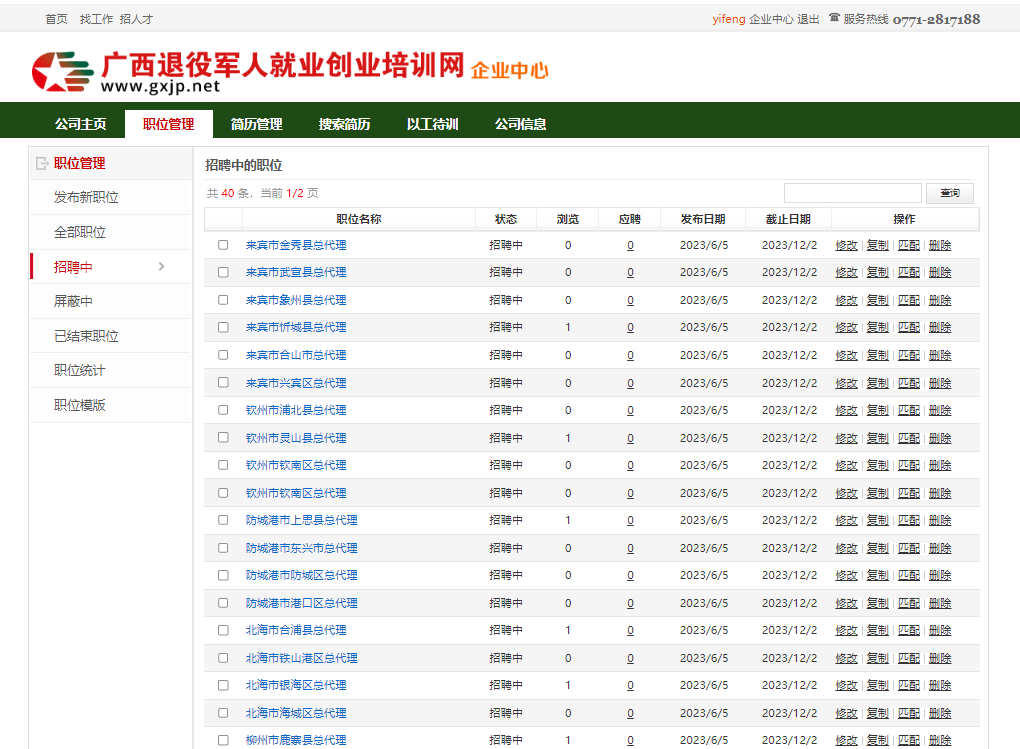Switch to 公司信息 tab
Viewport: 1020px width, 749px height.
coord(520,124)
